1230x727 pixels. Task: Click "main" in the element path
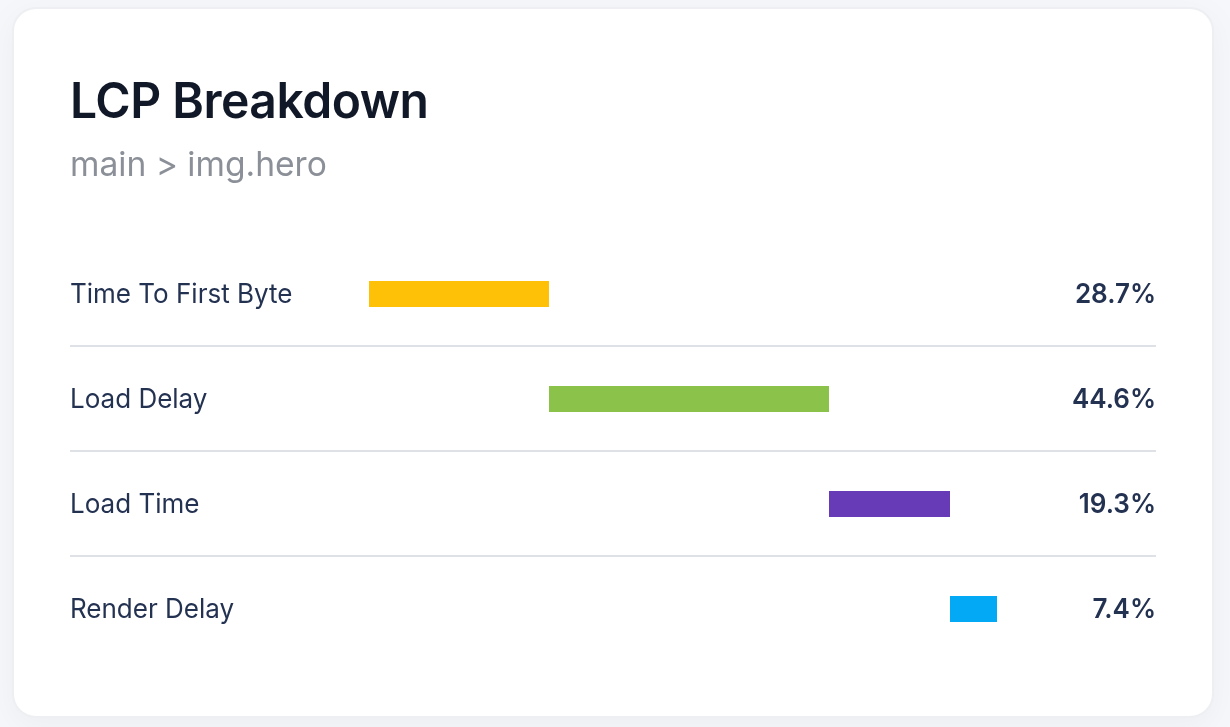tap(108, 164)
